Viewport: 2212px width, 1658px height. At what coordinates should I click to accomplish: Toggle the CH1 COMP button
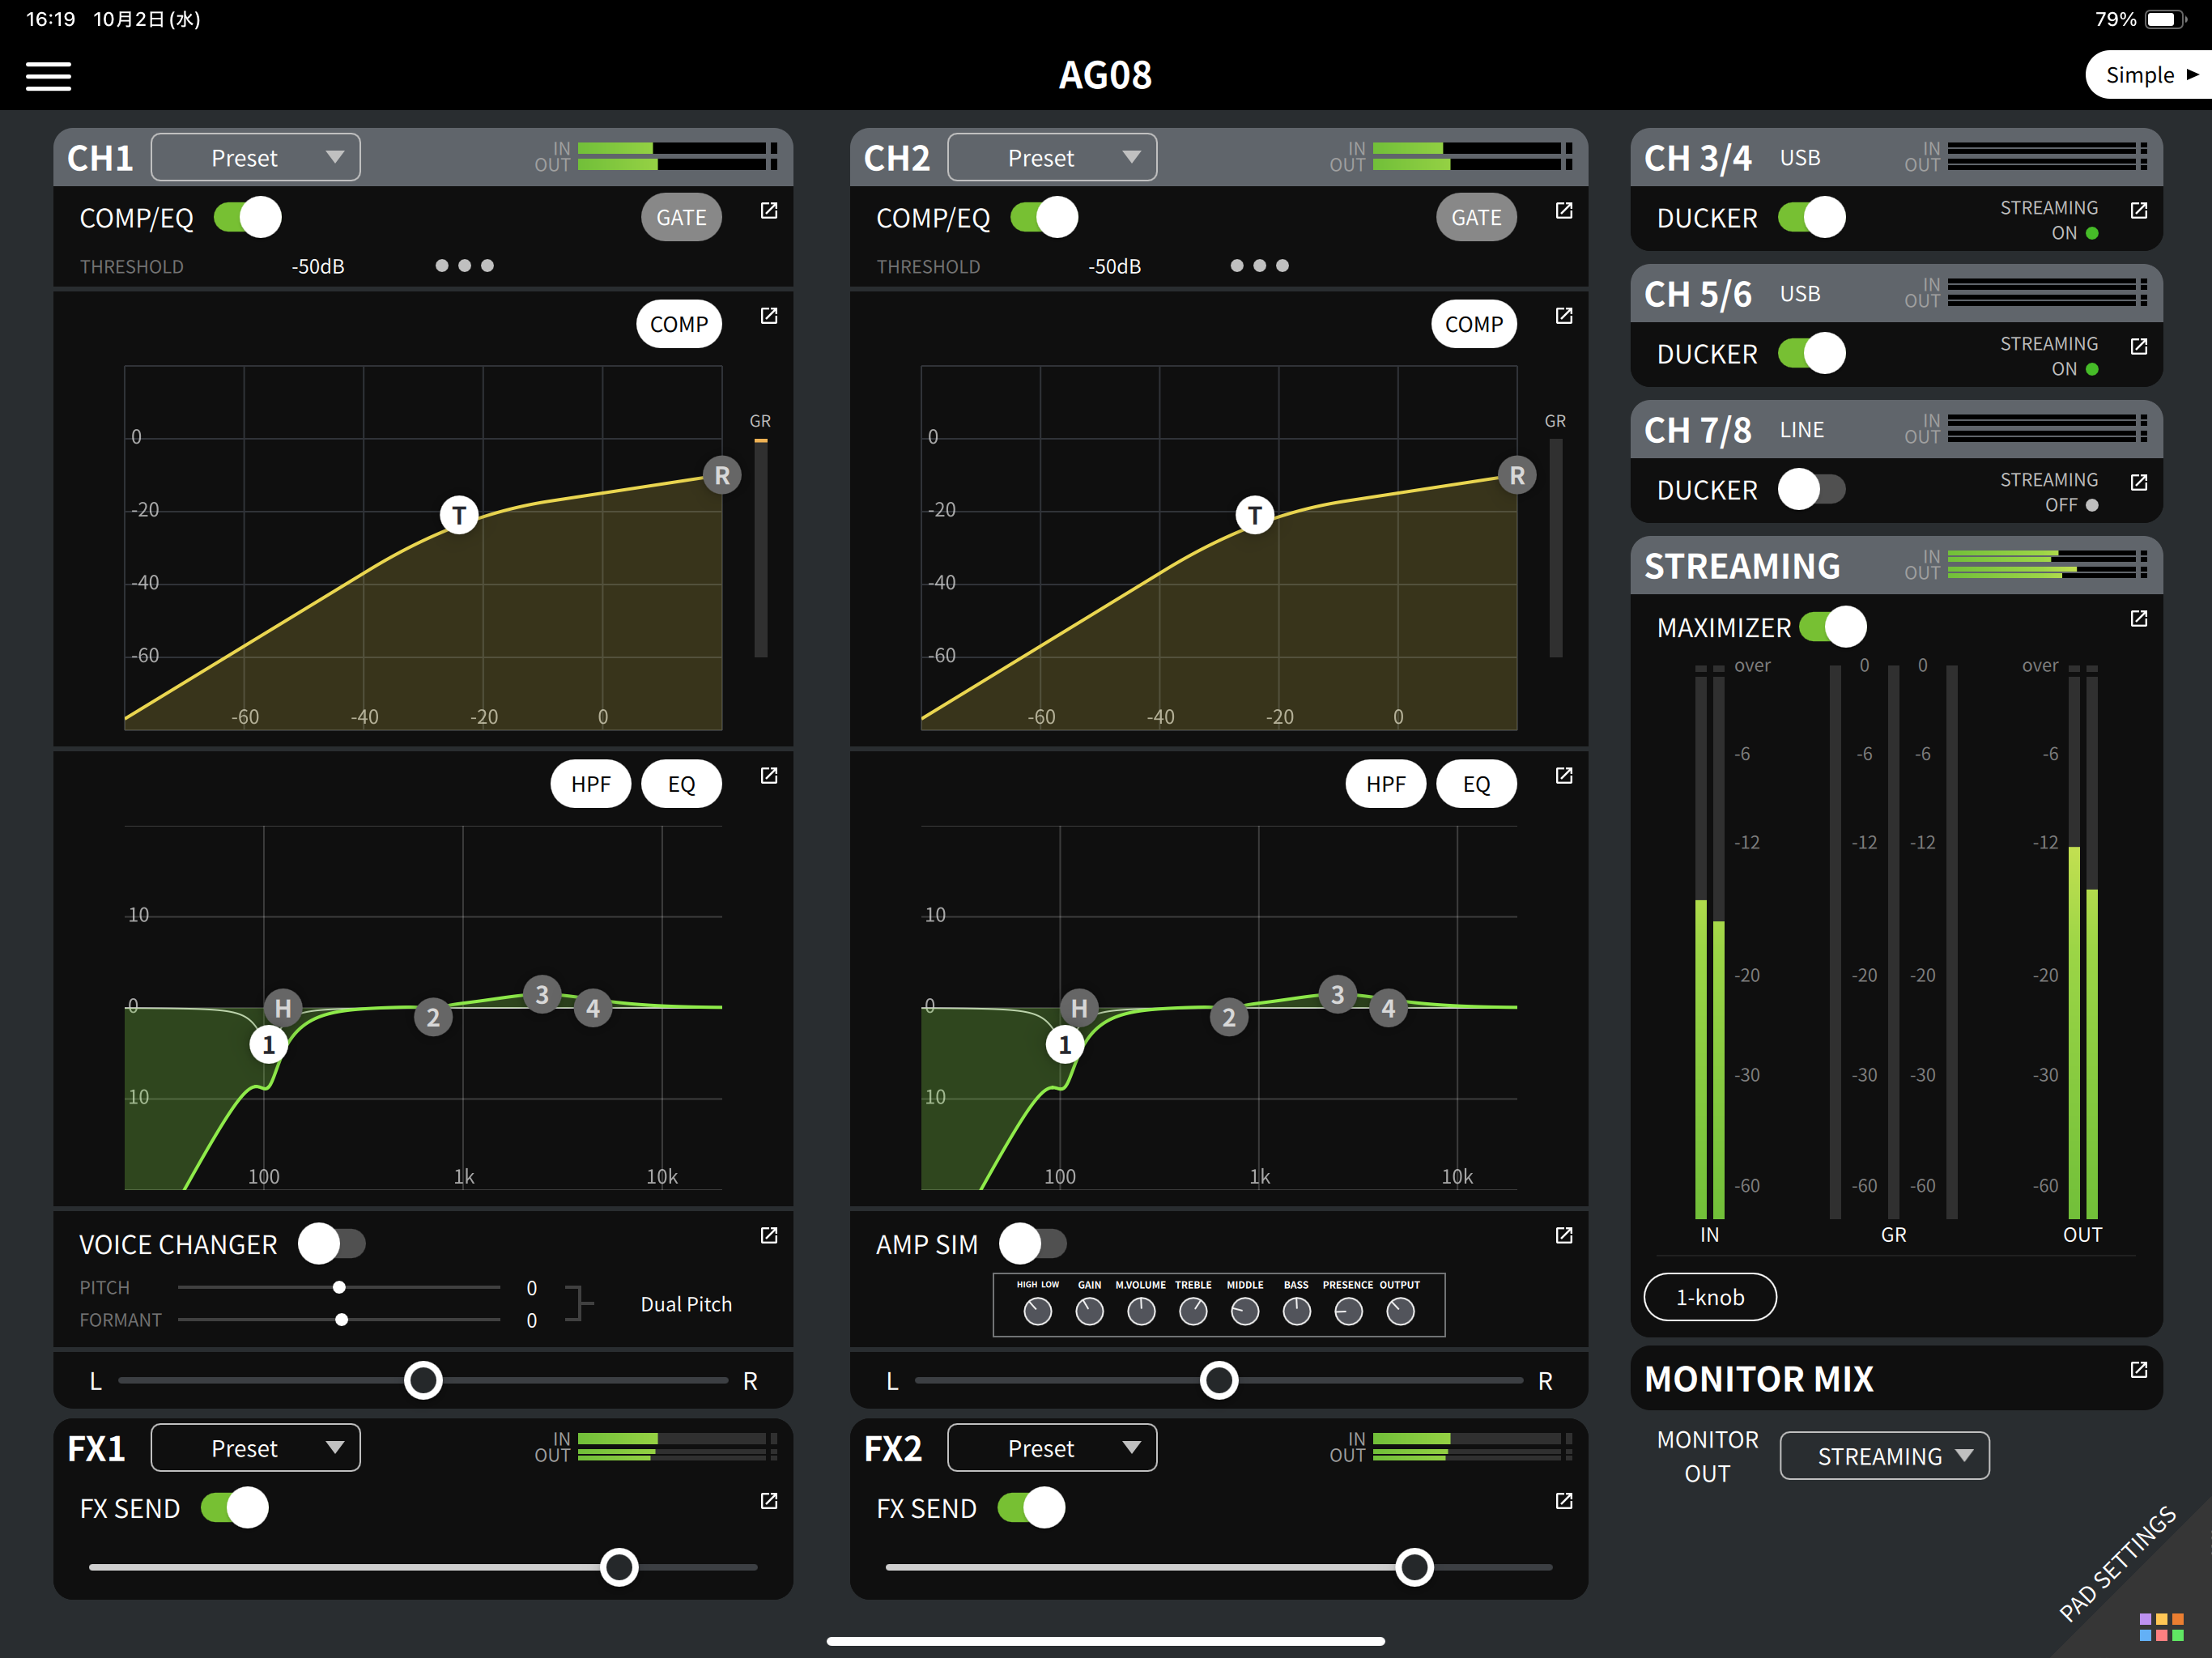pyautogui.click(x=679, y=323)
